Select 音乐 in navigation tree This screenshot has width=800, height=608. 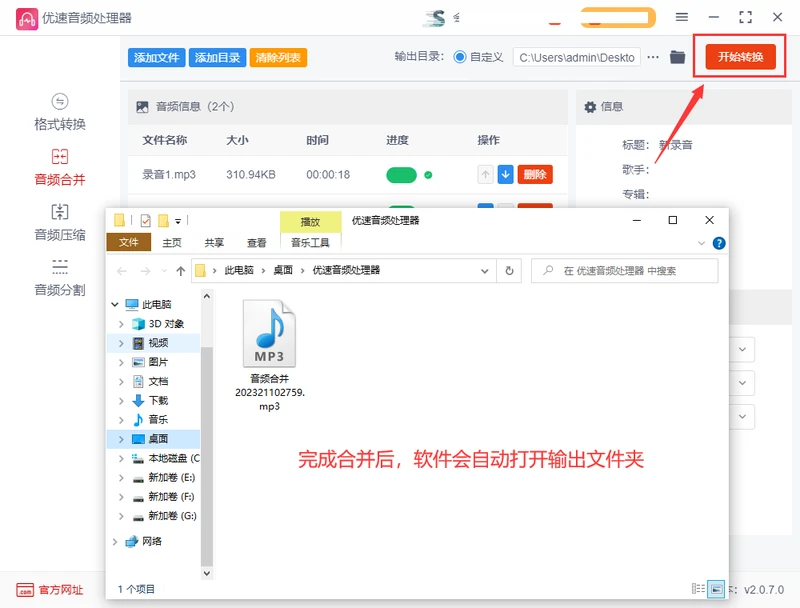158,420
